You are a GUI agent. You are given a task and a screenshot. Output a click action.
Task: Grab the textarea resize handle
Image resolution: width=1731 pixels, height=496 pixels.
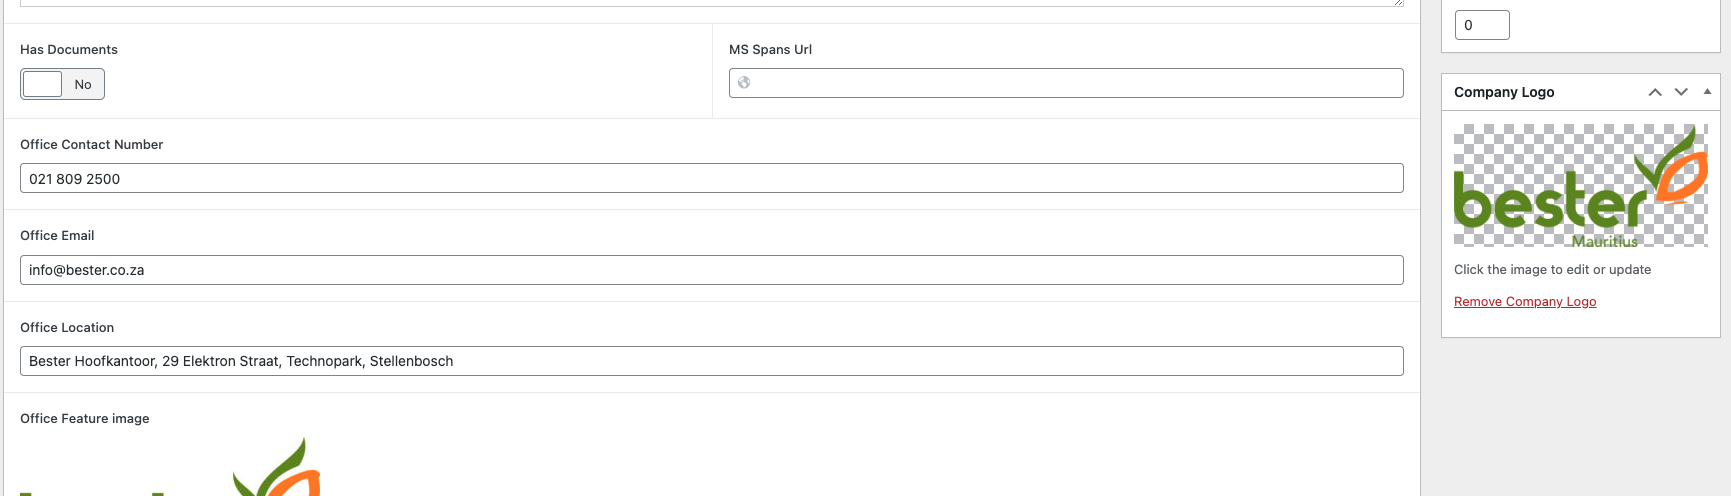[1399, 3]
